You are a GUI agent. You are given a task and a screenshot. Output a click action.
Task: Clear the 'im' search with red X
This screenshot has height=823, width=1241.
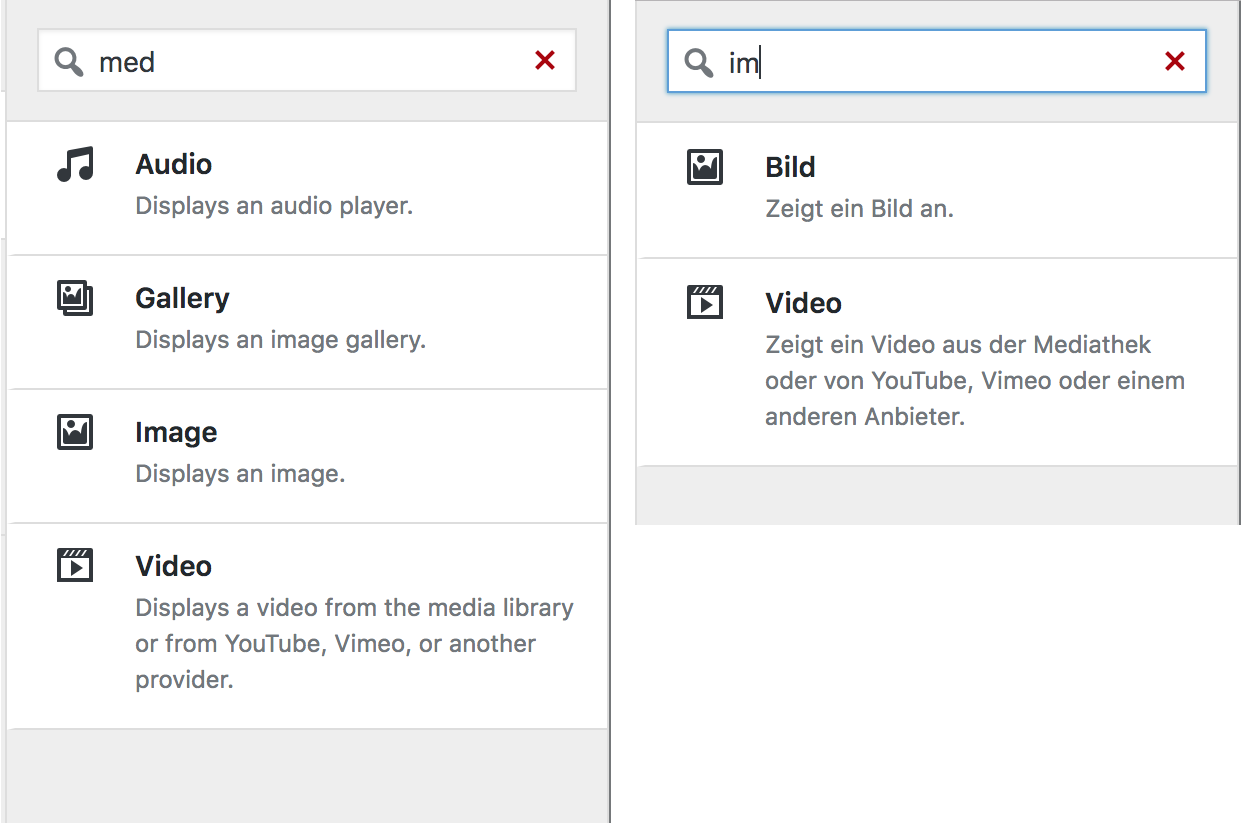(x=1175, y=62)
